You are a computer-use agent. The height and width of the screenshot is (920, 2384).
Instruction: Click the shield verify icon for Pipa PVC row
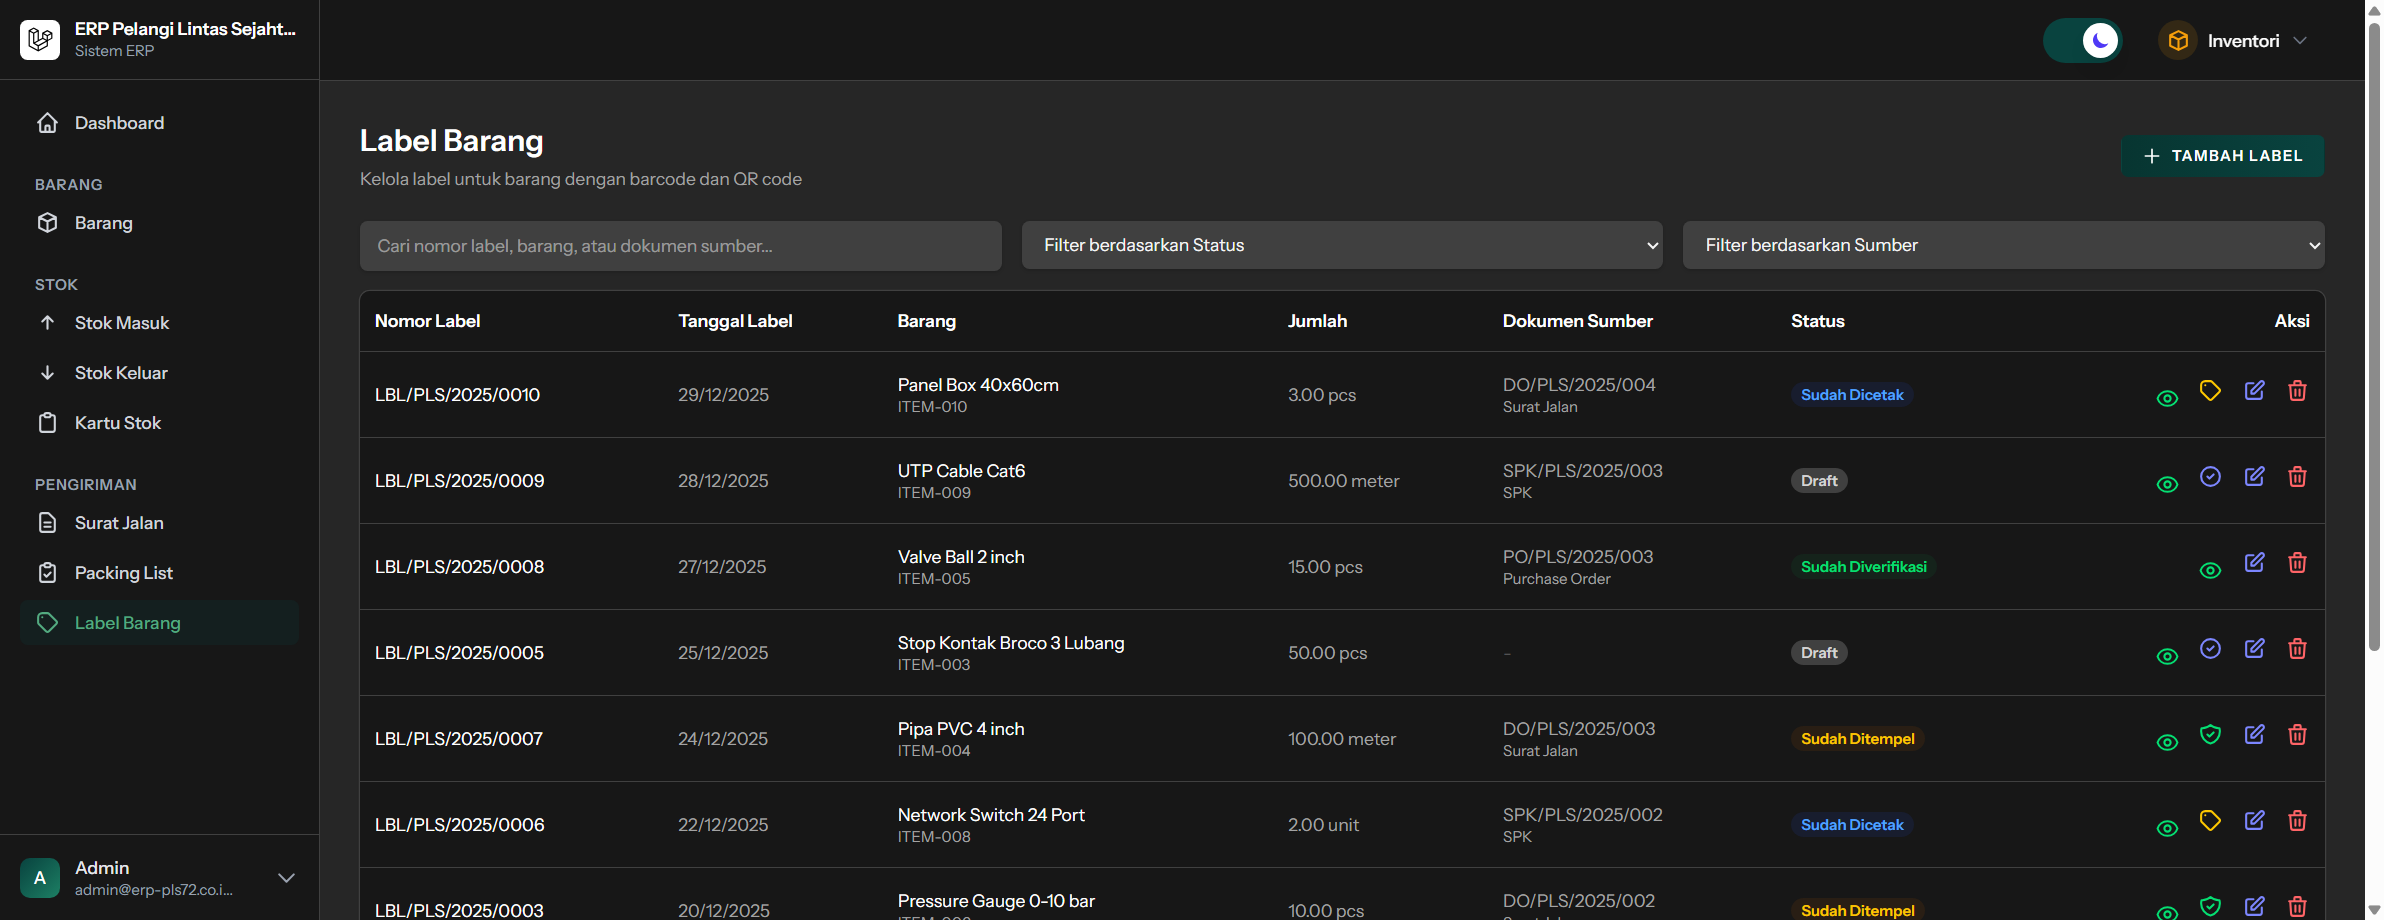tap(2210, 735)
